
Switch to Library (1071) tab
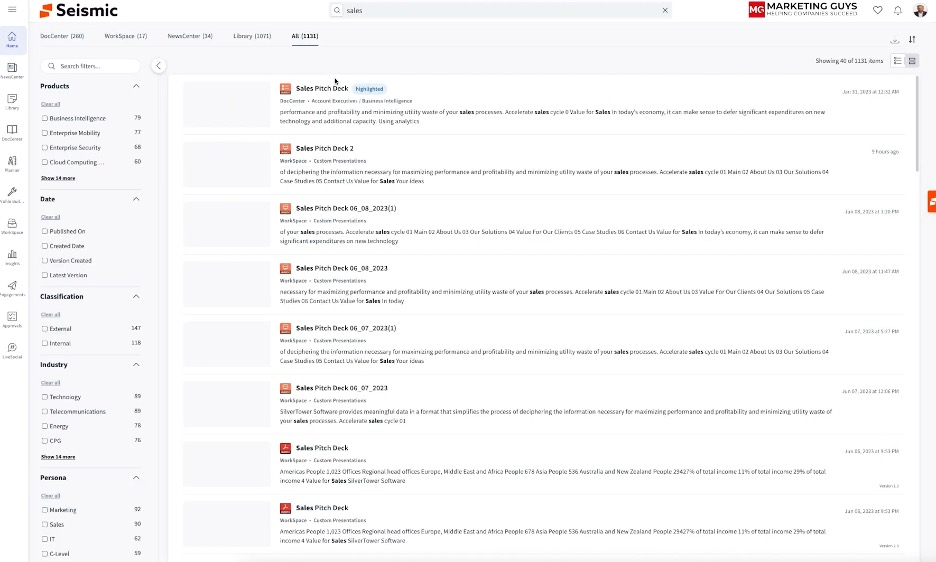click(x=252, y=36)
